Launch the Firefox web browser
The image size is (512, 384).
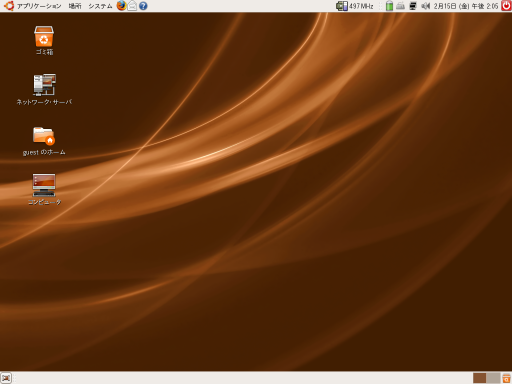pyautogui.click(x=122, y=6)
